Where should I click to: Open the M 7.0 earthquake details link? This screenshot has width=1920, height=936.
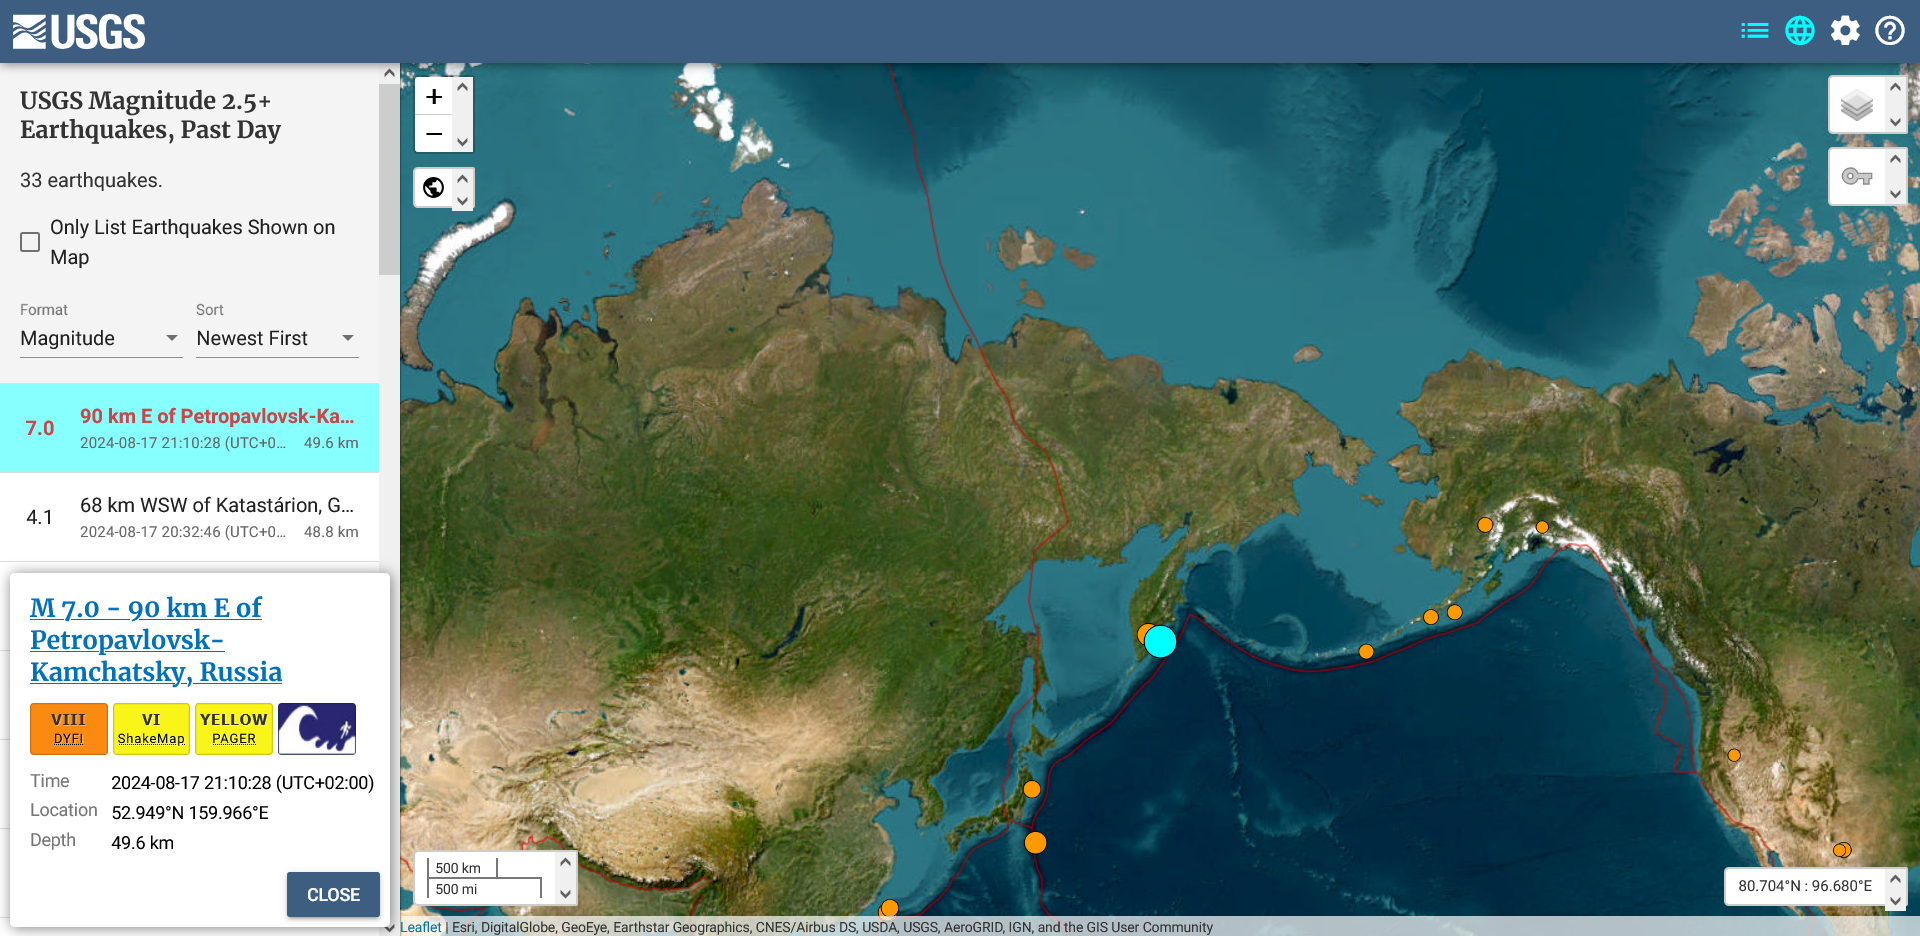[155, 640]
